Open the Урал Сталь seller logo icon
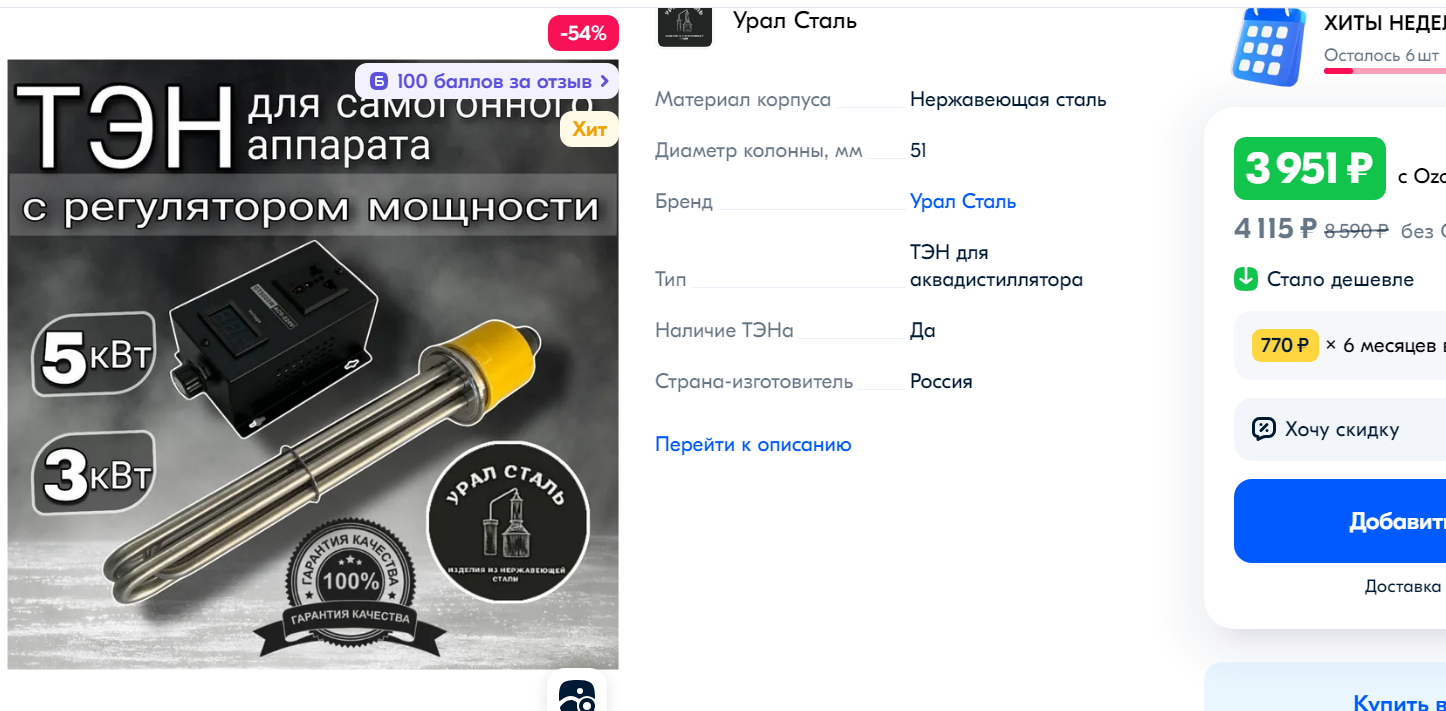 pos(685,26)
